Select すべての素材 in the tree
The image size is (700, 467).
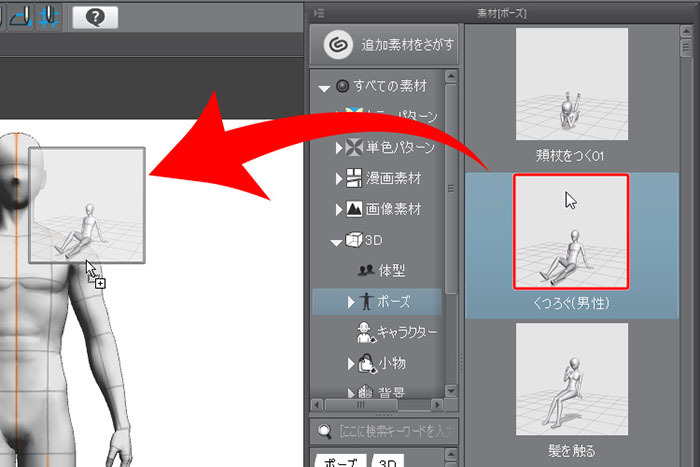[390, 86]
